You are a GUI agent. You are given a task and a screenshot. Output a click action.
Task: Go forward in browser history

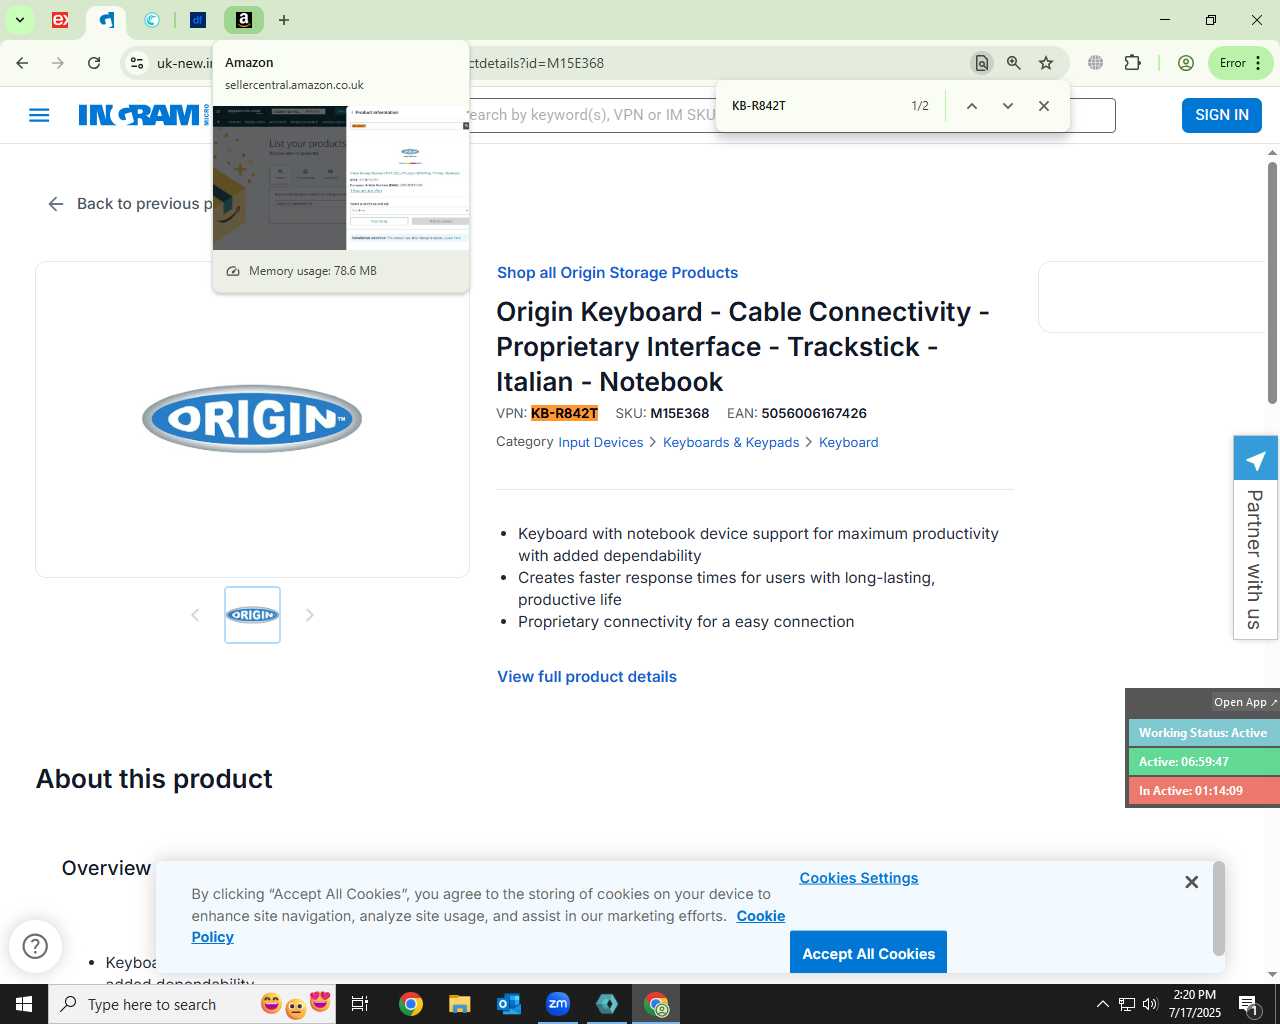coord(58,63)
